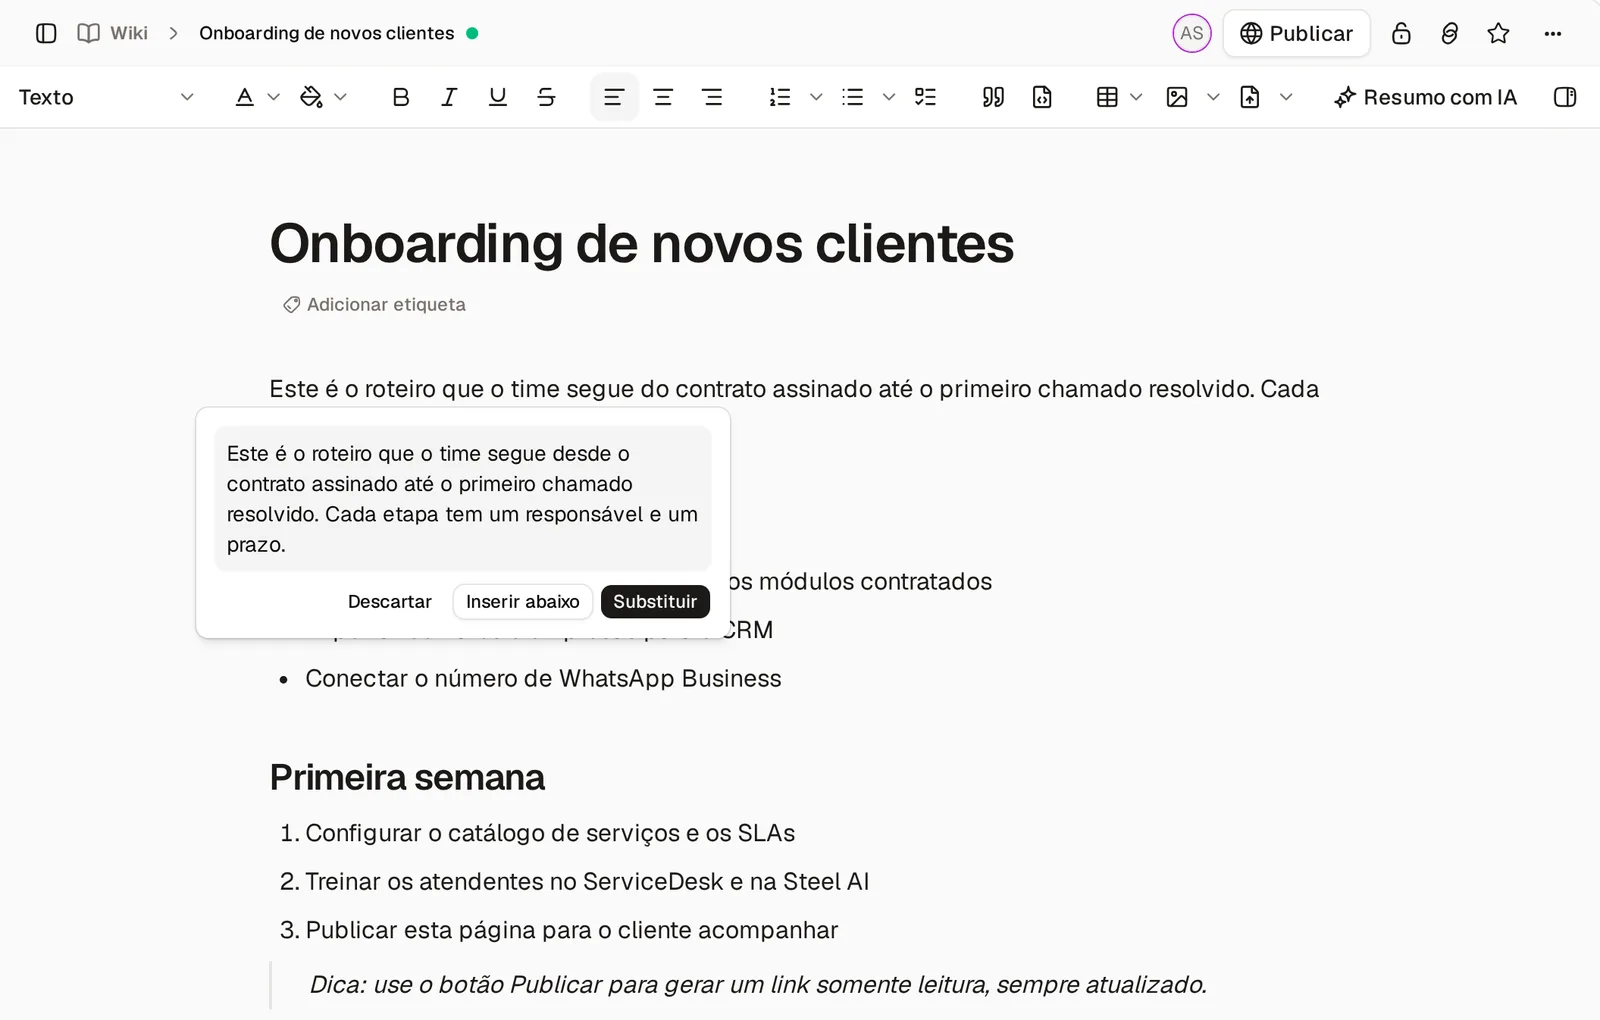Open the page lock permissions icon
Viewport: 1600px width, 1020px height.
[1401, 33]
